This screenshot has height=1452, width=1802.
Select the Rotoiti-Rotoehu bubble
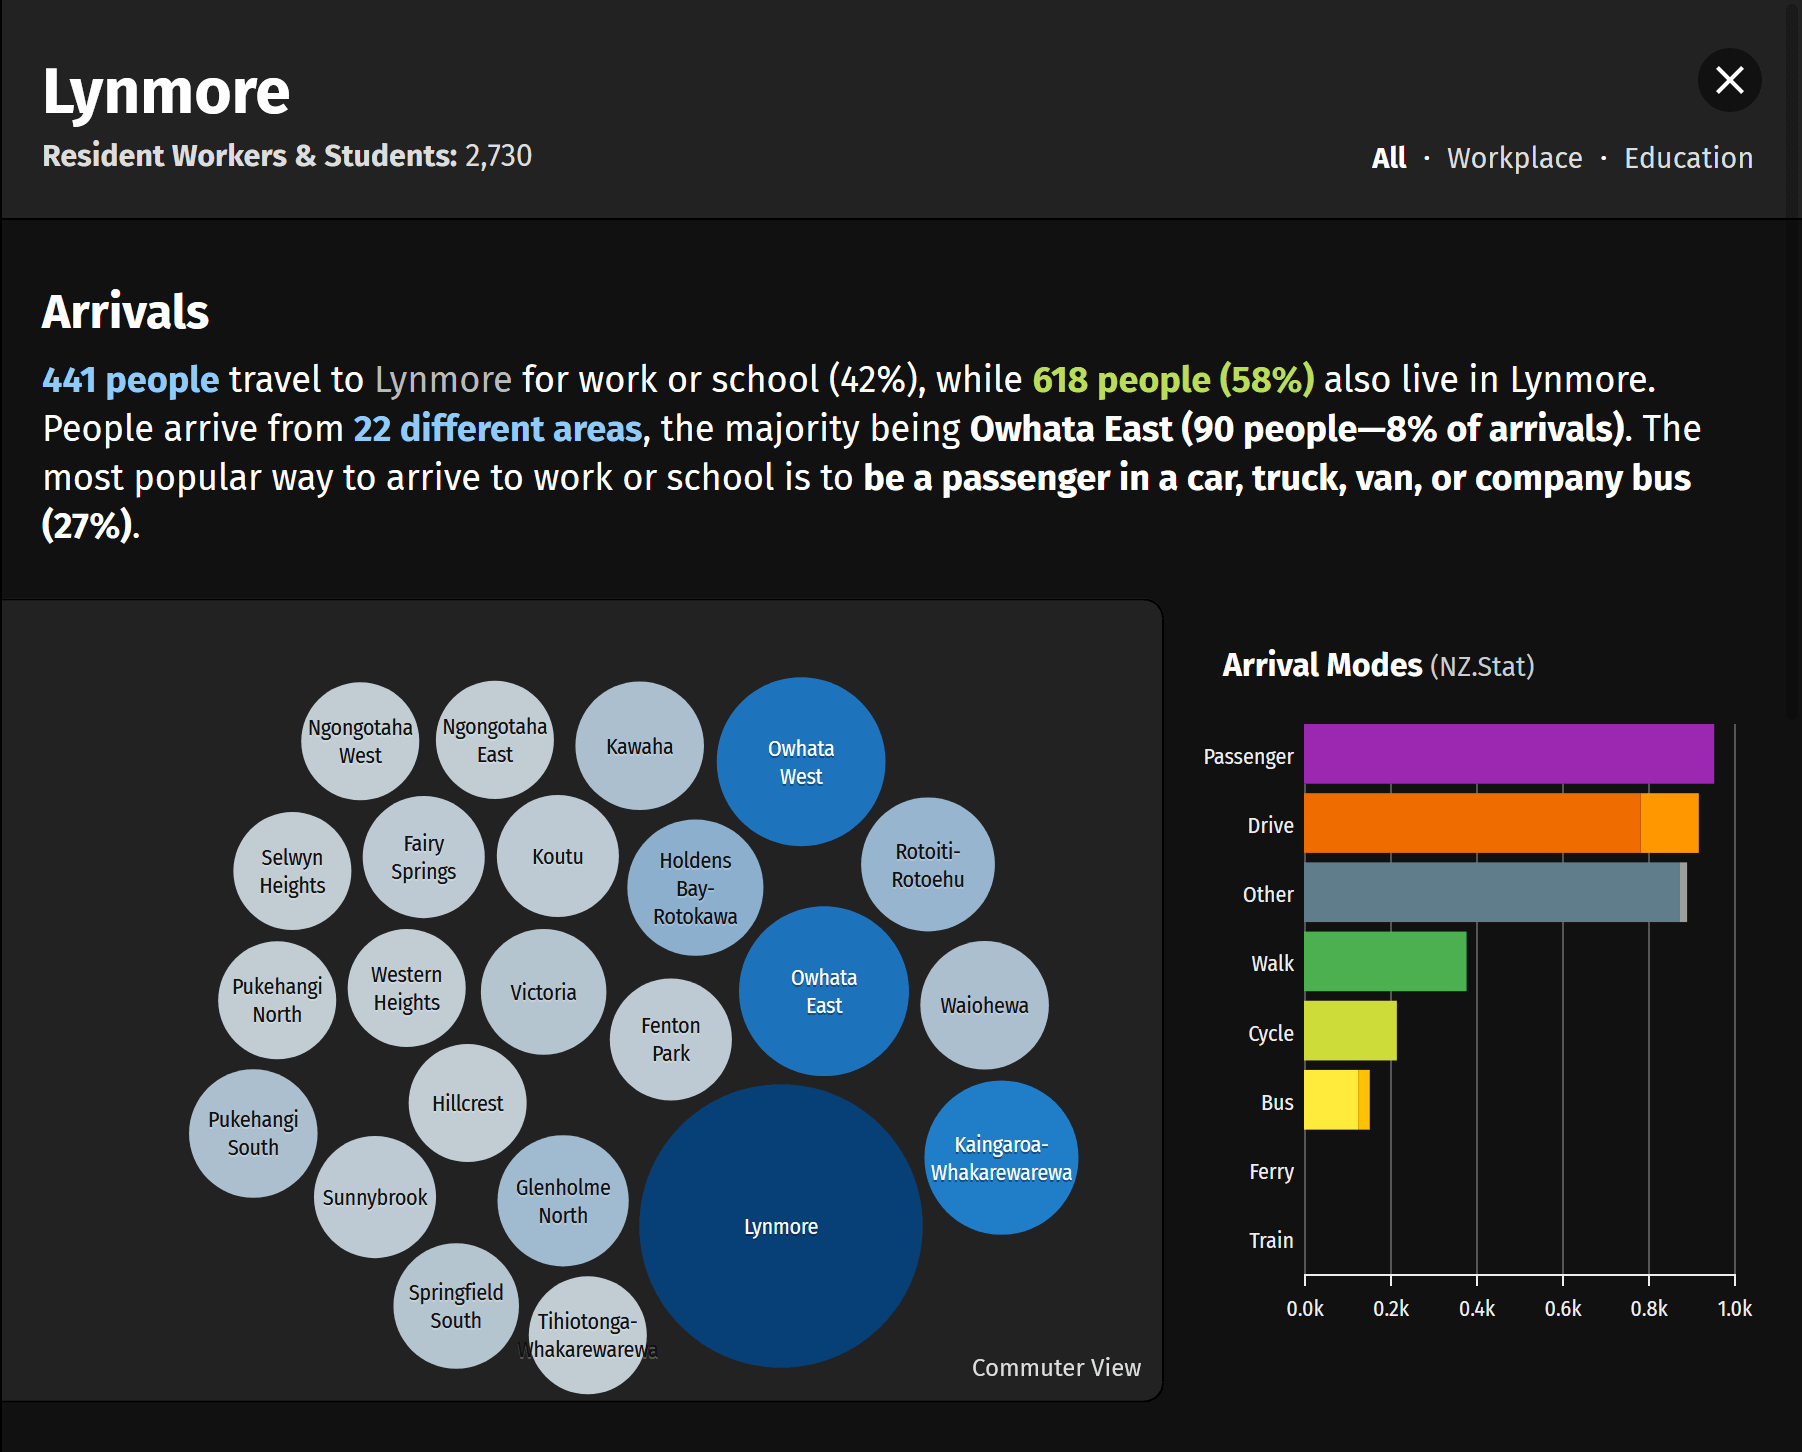pyautogui.click(x=928, y=865)
